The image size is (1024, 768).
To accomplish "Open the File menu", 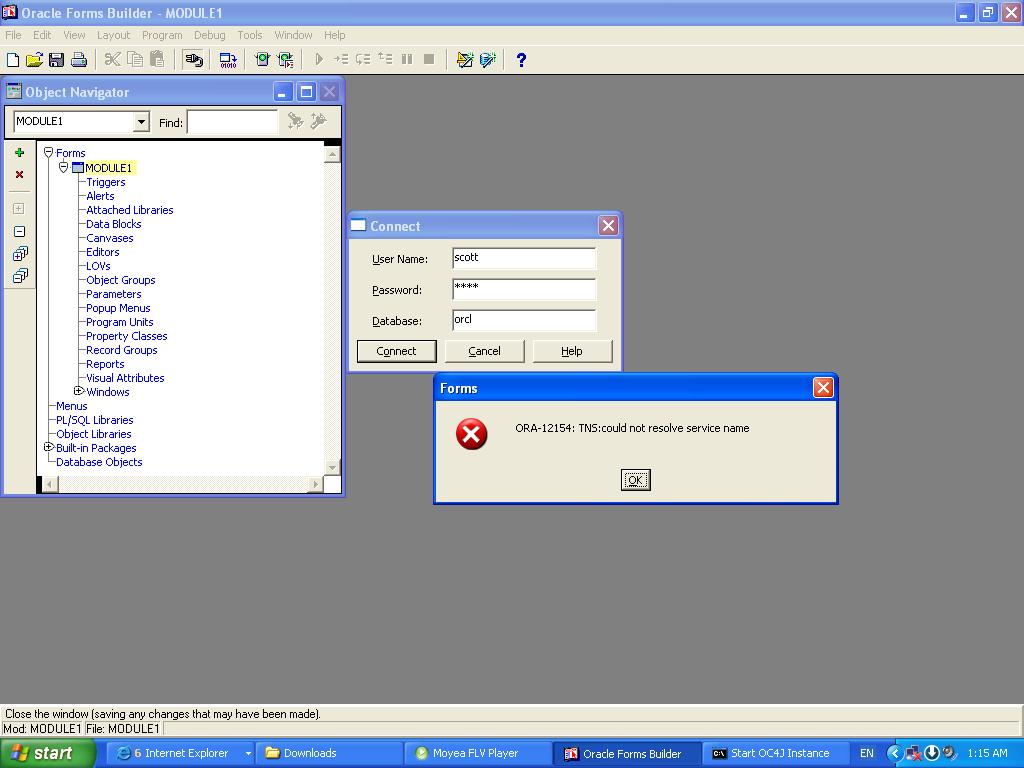I will (x=13, y=35).
